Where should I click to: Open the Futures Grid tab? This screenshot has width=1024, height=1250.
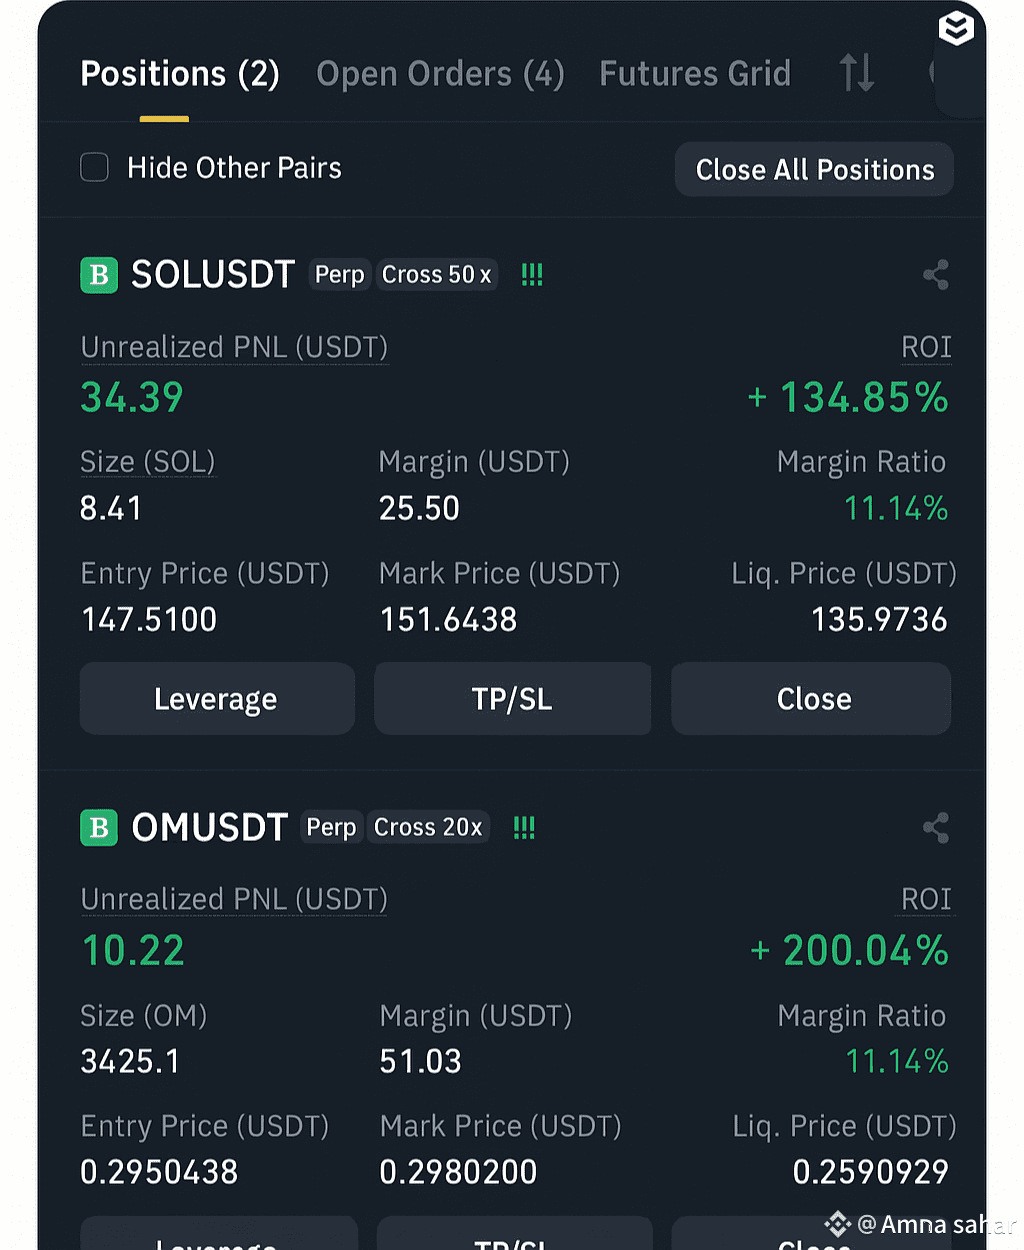click(x=695, y=74)
